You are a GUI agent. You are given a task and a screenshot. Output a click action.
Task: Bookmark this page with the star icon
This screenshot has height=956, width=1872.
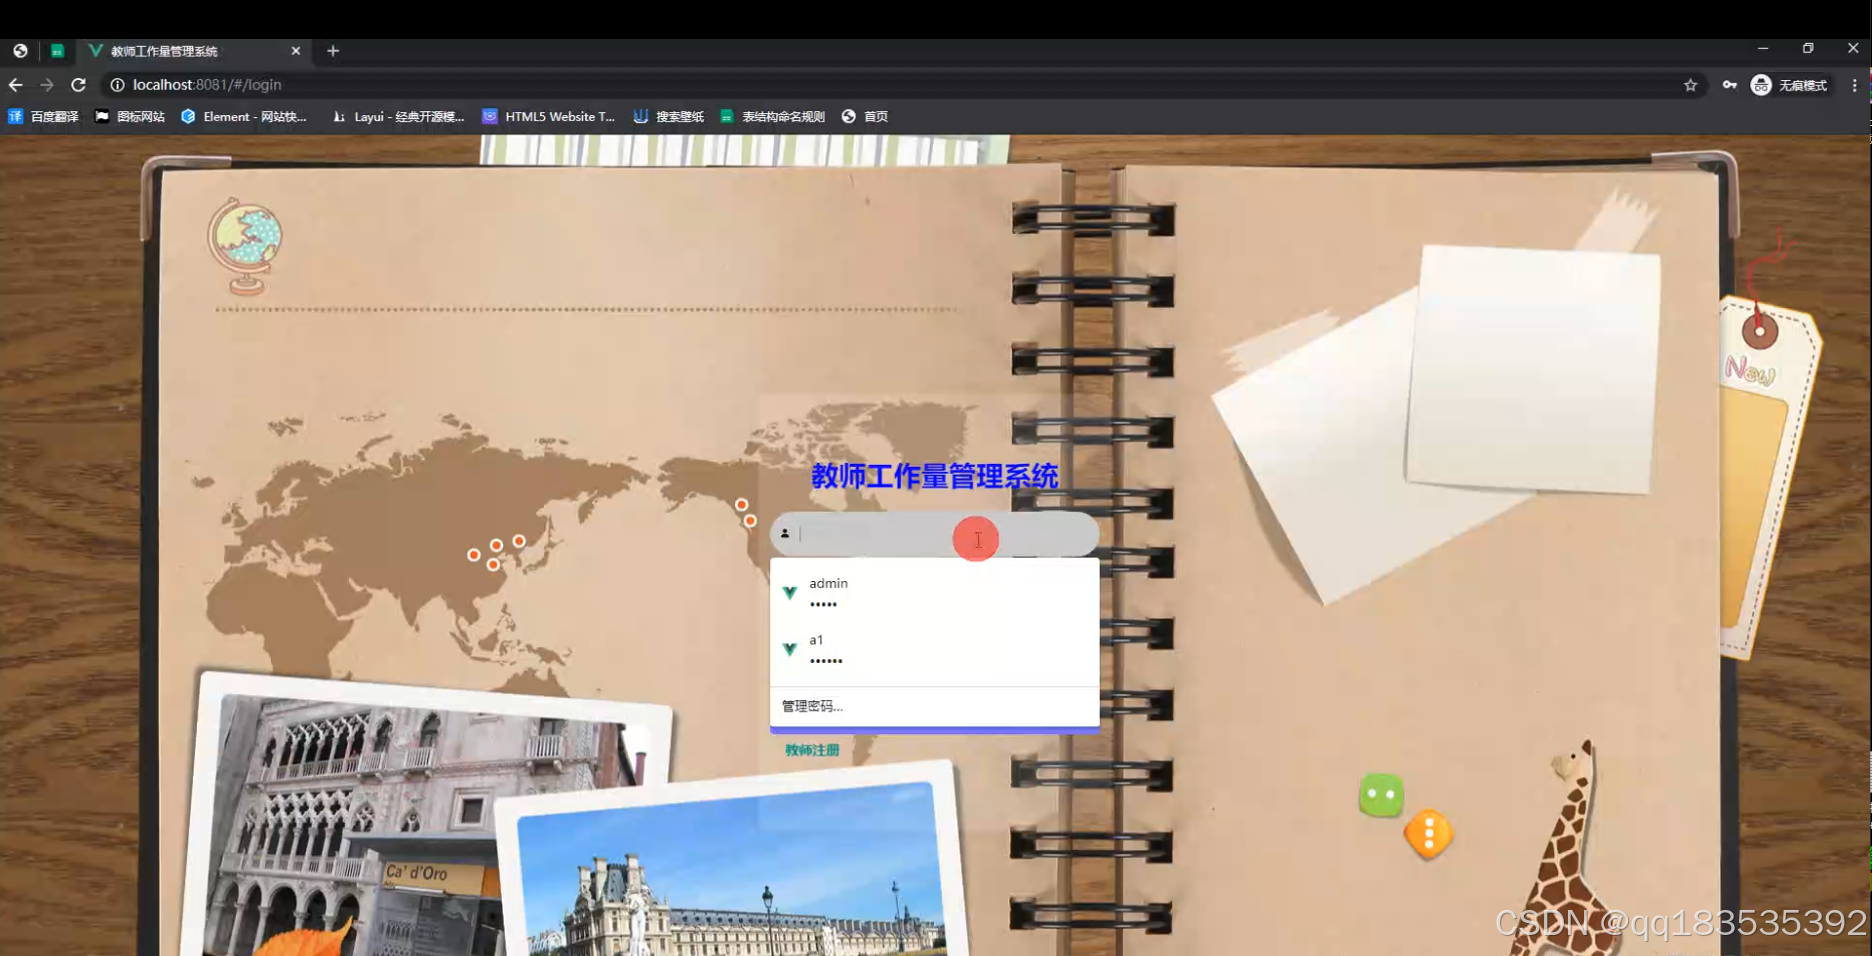[1690, 85]
